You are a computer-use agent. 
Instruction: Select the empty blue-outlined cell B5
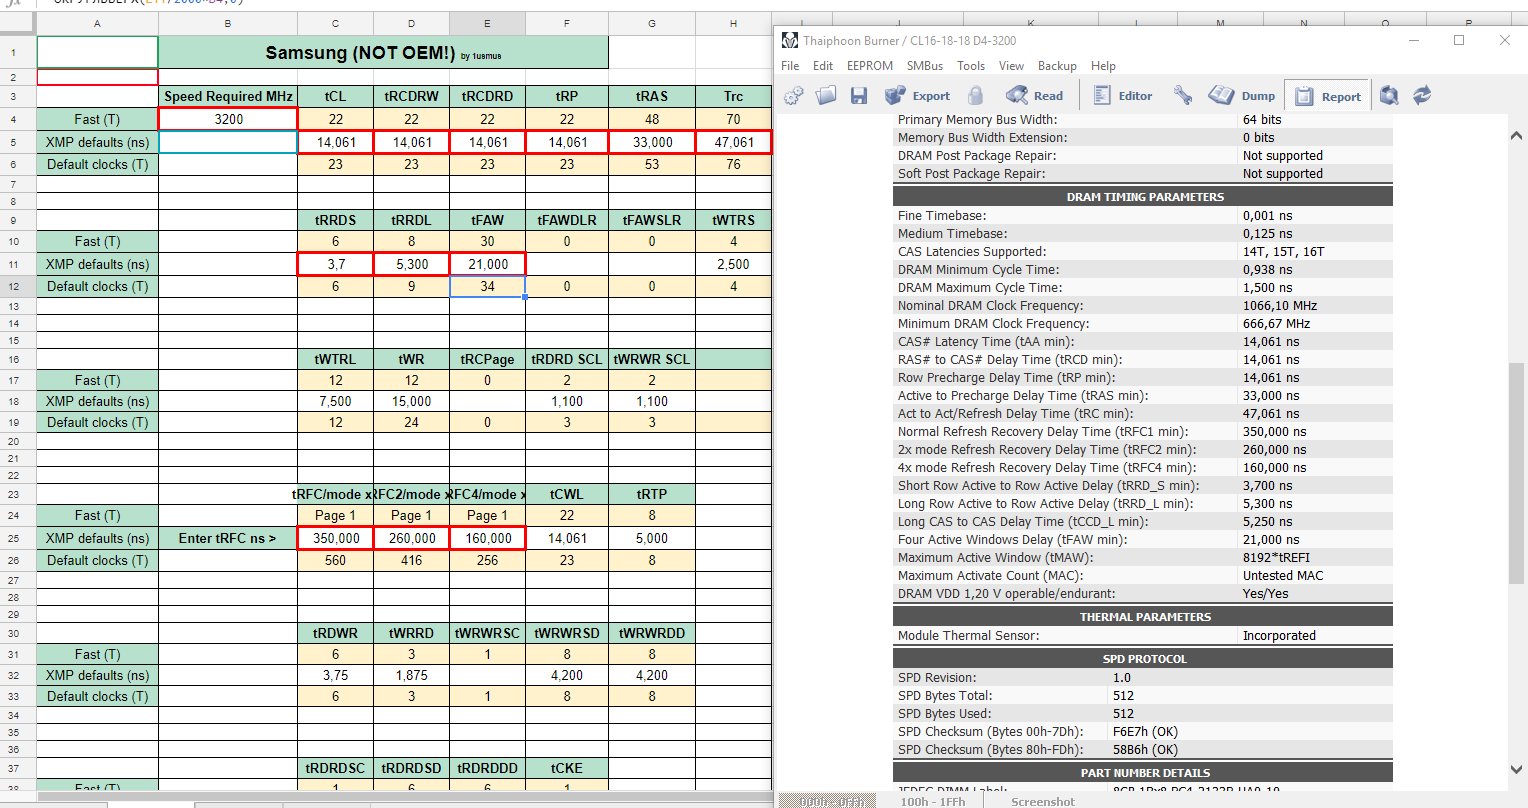[228, 142]
